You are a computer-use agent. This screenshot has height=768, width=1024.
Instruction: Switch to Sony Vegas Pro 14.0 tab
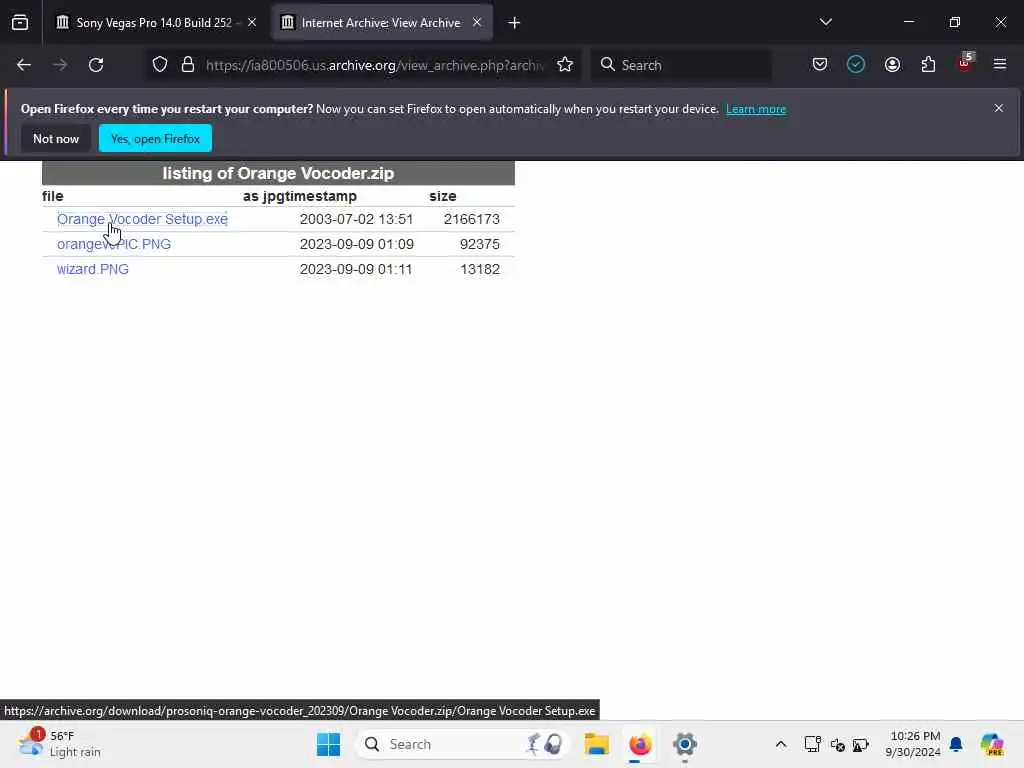pyautogui.click(x=156, y=23)
